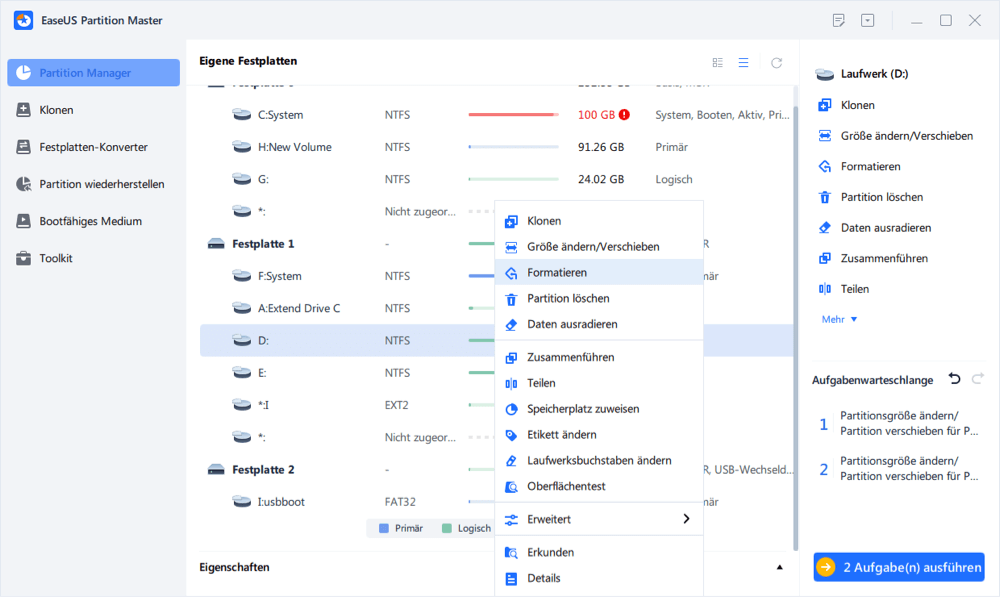This screenshot has height=597, width=1000.
Task: Choose Laufwerksbuchstaben ändern menu entry
Action: click(599, 461)
